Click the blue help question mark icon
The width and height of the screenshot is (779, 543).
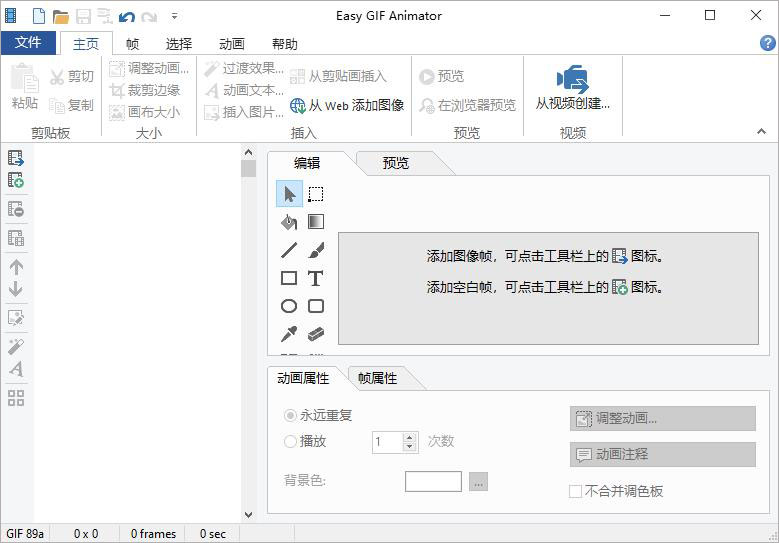tap(768, 43)
